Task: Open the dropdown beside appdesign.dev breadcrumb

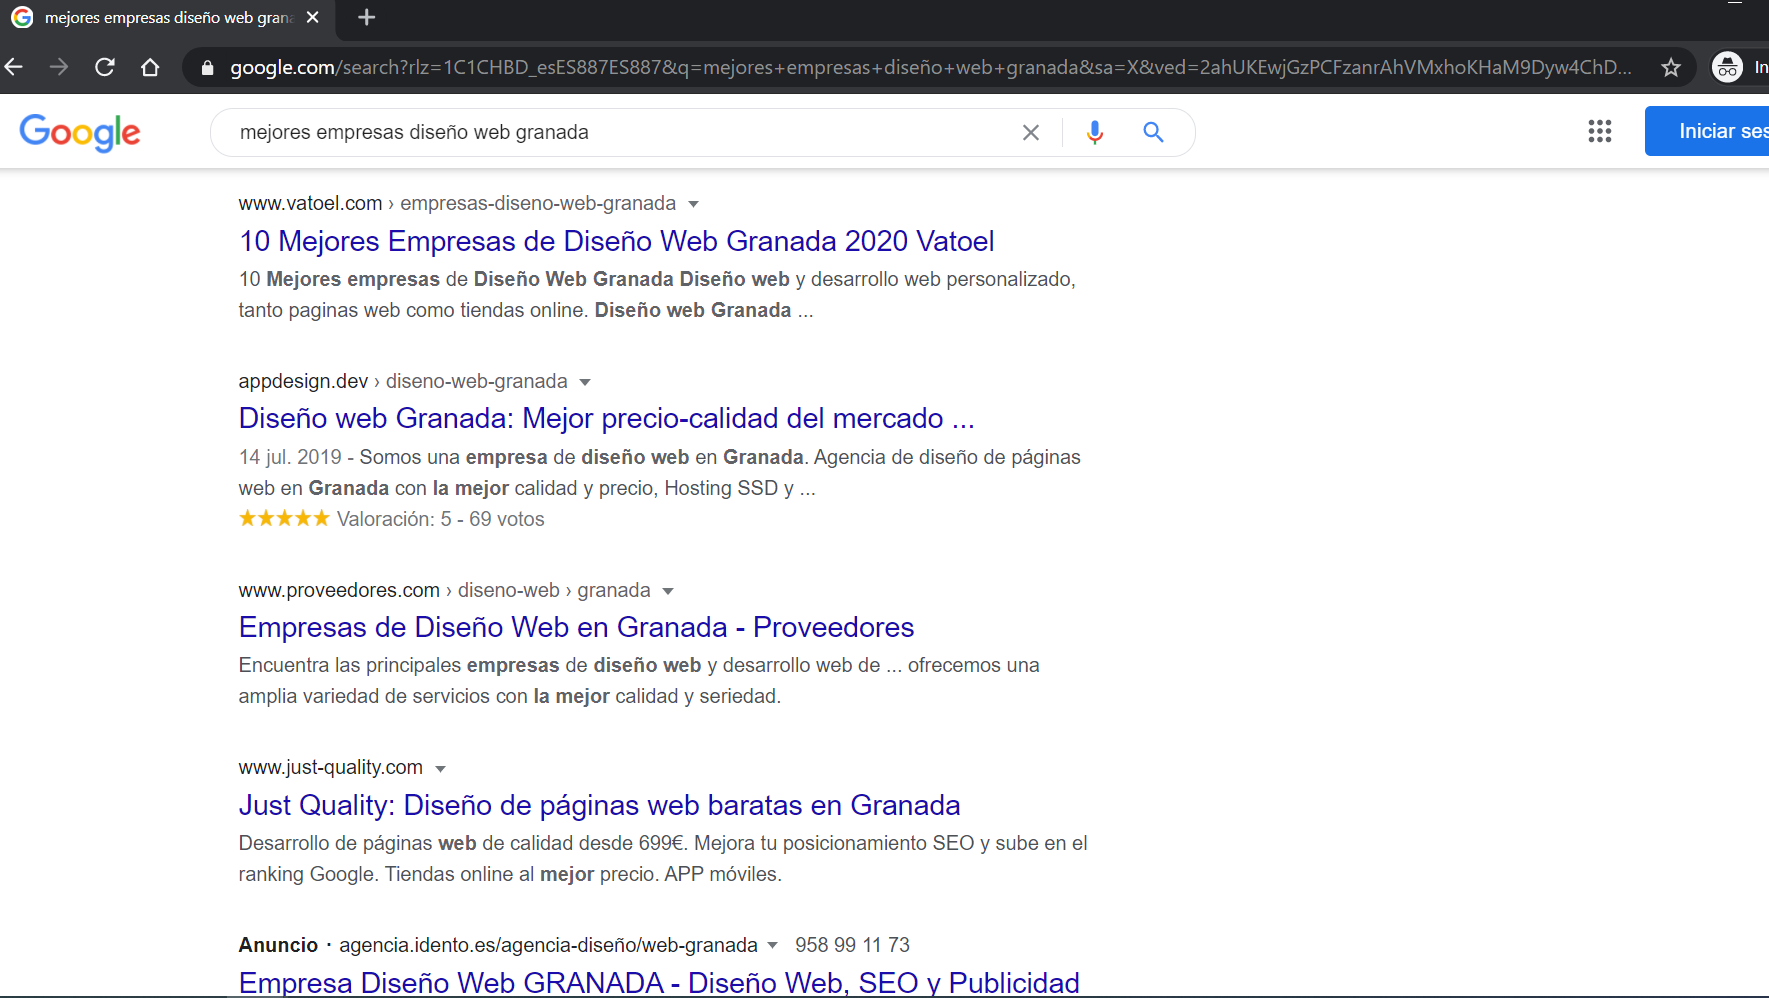Action: pos(584,381)
